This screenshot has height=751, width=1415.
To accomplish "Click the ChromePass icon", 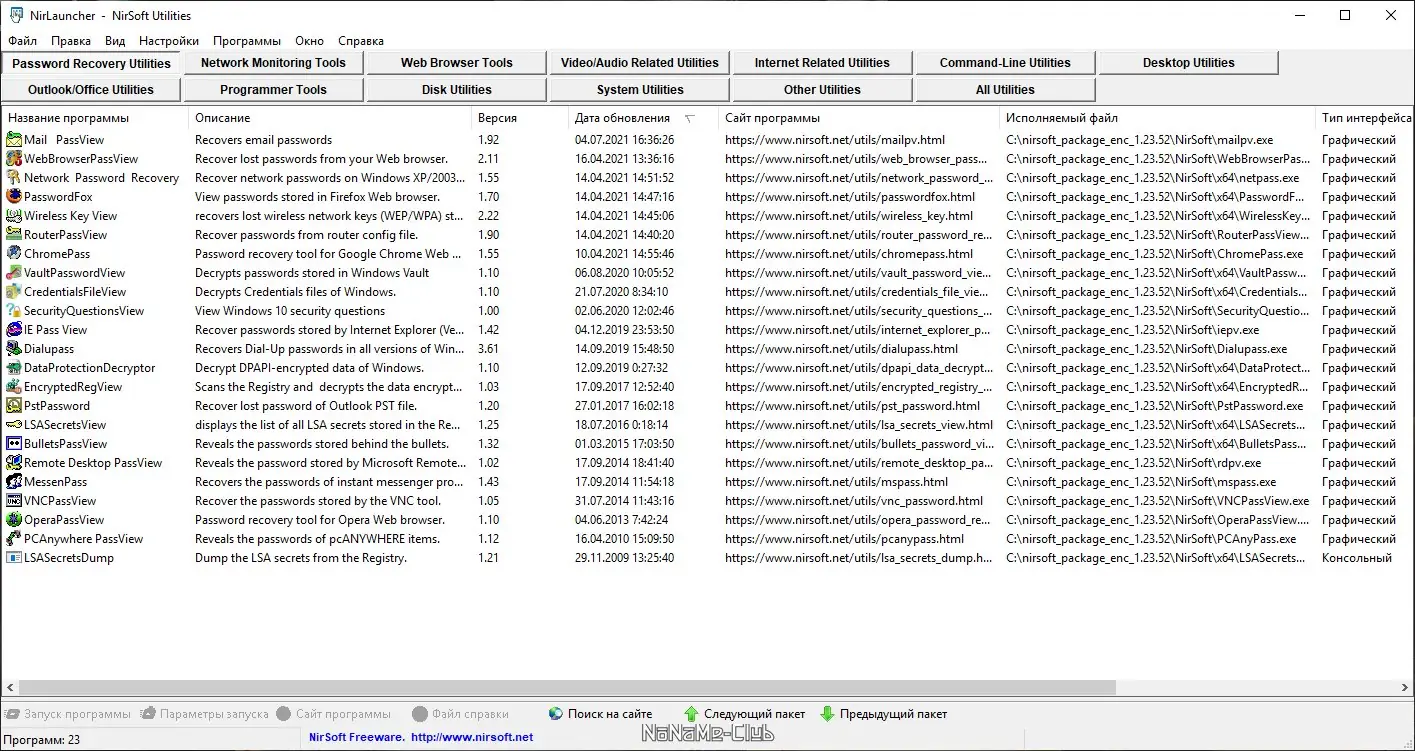I will [x=14, y=254].
